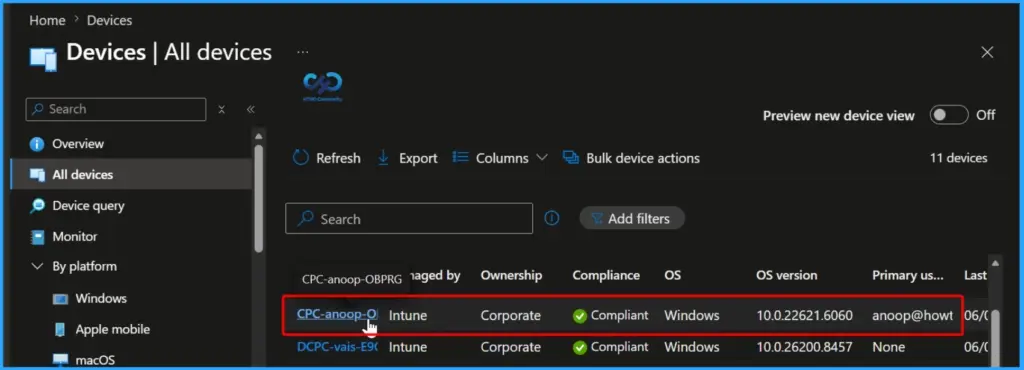Click the Add filters button

point(632,219)
